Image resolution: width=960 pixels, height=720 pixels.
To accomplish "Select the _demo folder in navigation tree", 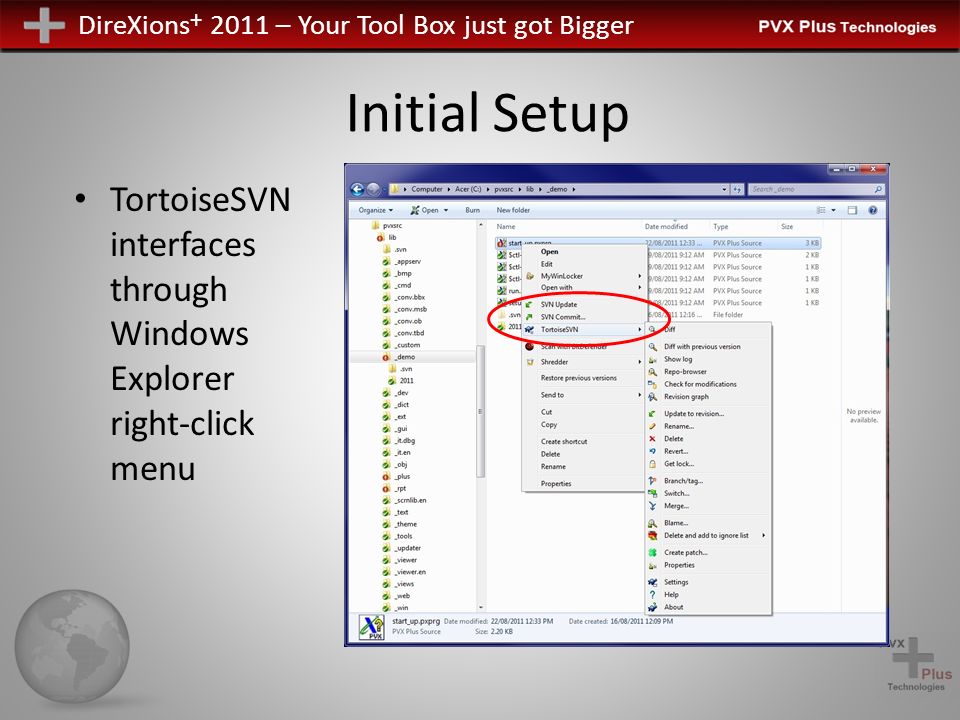I will [405, 357].
